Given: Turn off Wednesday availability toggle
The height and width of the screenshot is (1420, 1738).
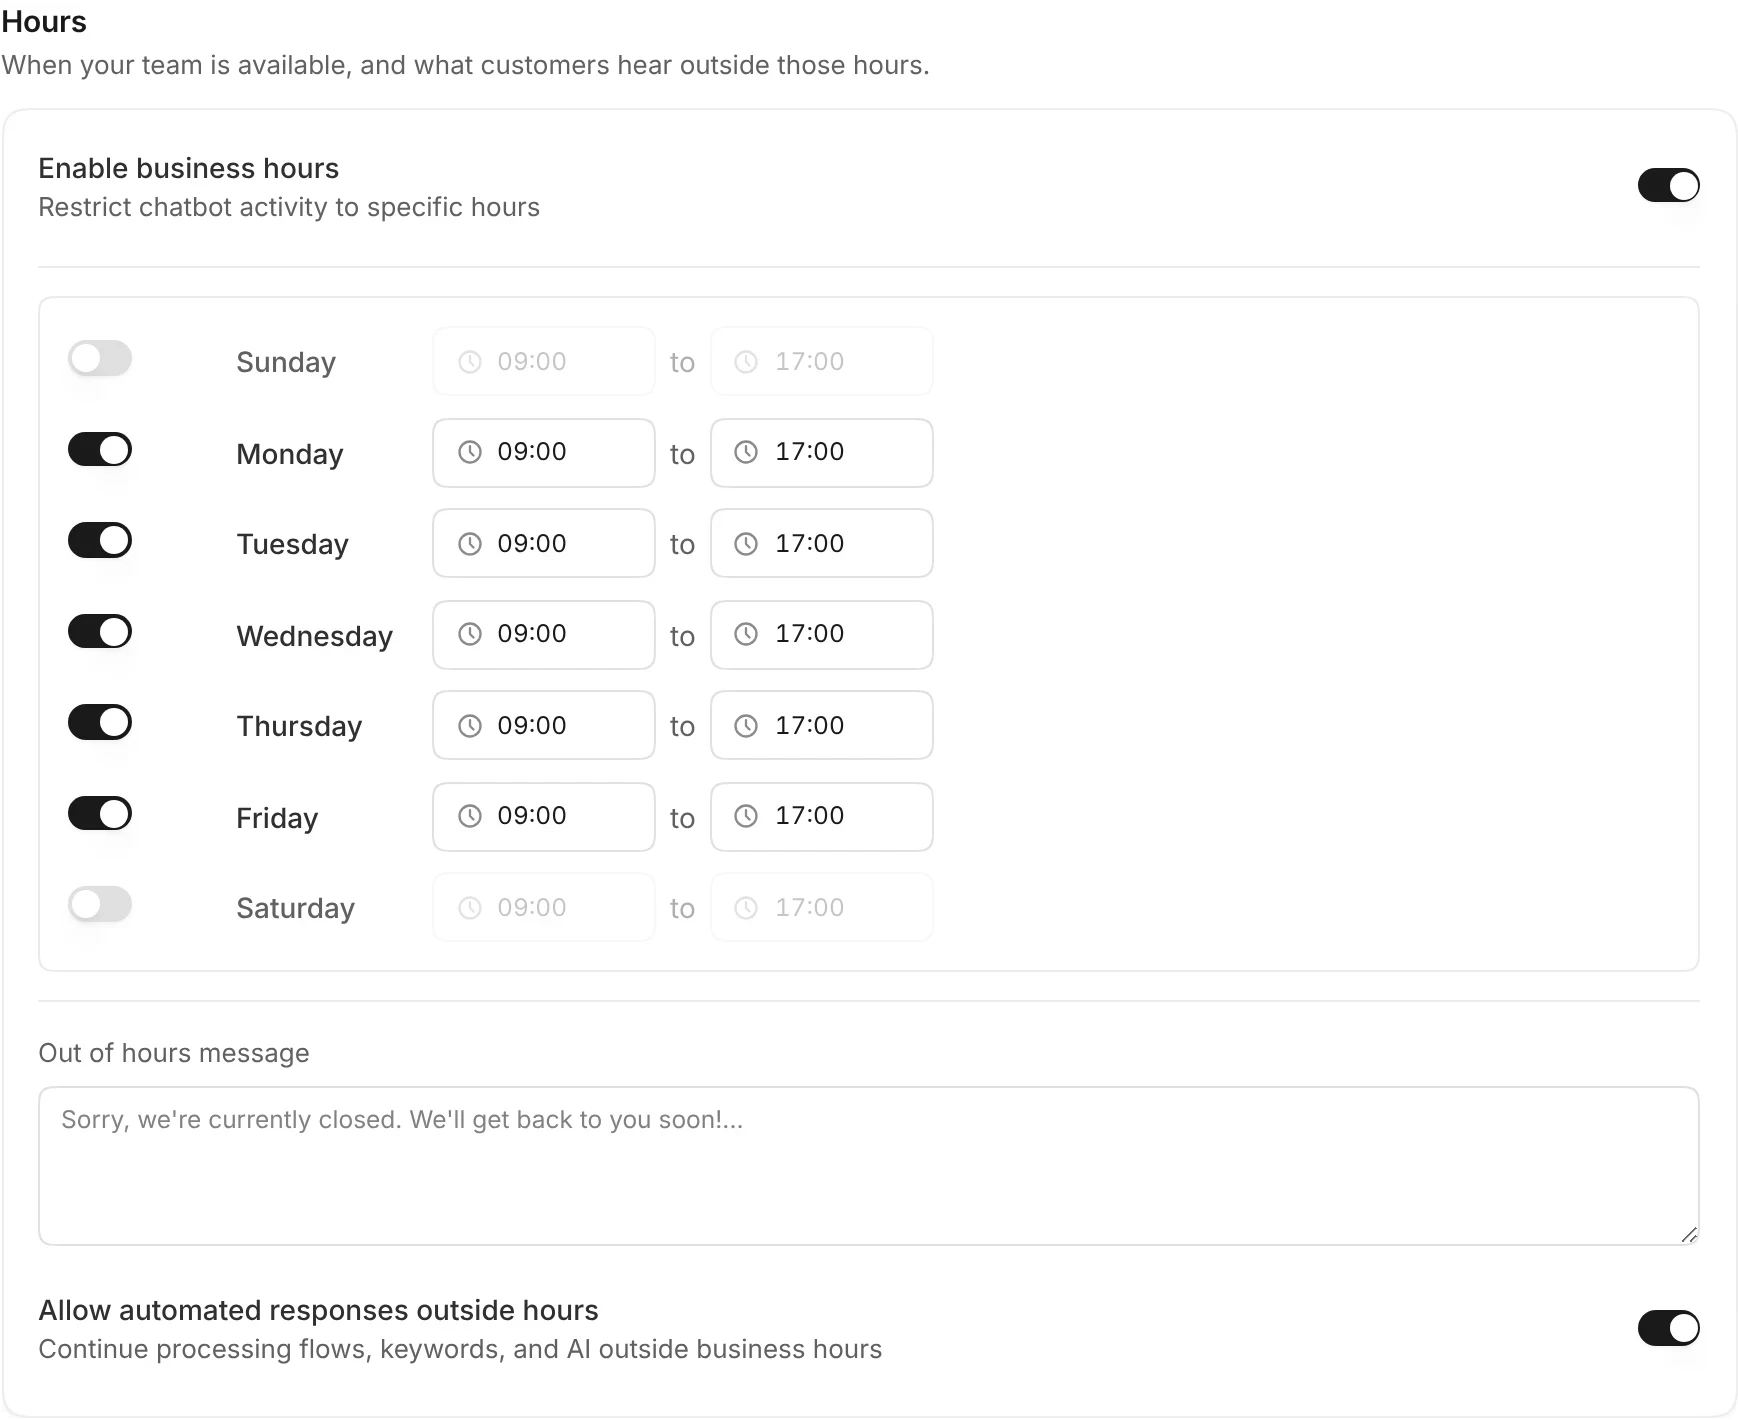Looking at the screenshot, I should pyautogui.click(x=100, y=631).
